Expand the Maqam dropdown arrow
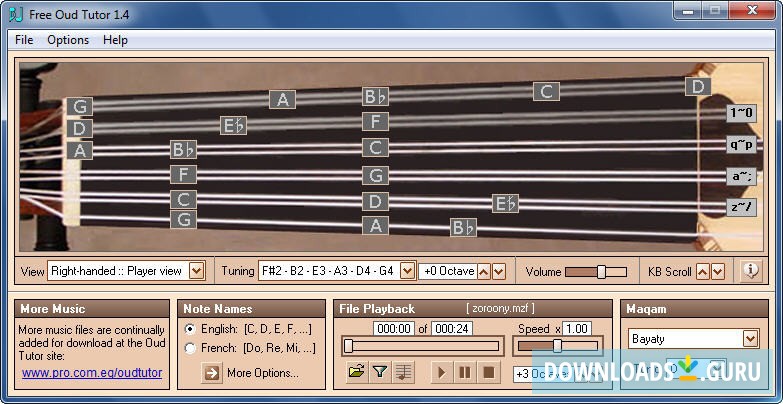 [x=751, y=339]
